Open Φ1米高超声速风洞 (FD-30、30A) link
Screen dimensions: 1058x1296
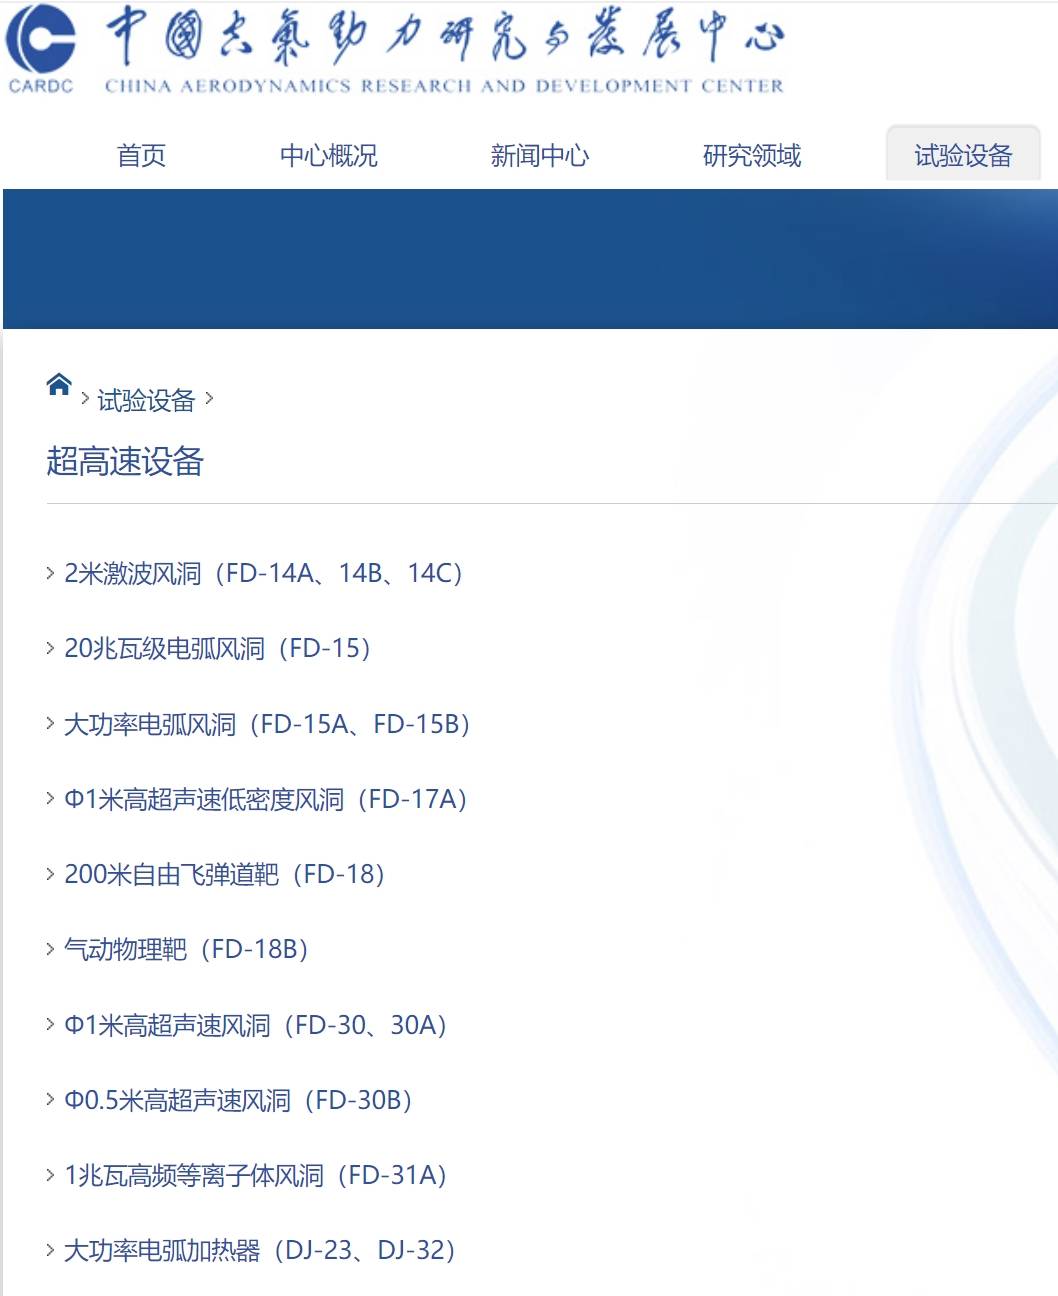point(255,1026)
